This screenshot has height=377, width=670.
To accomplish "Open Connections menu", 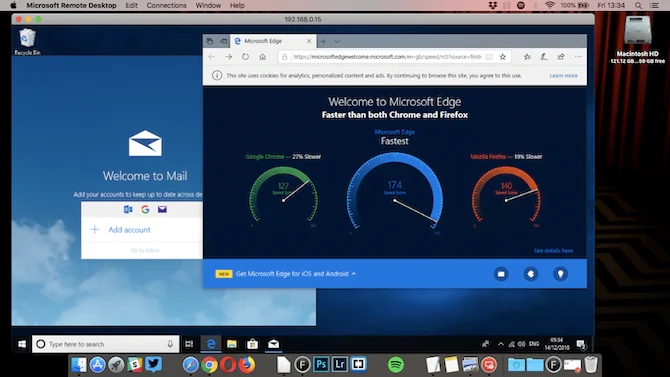I will coord(166,6).
